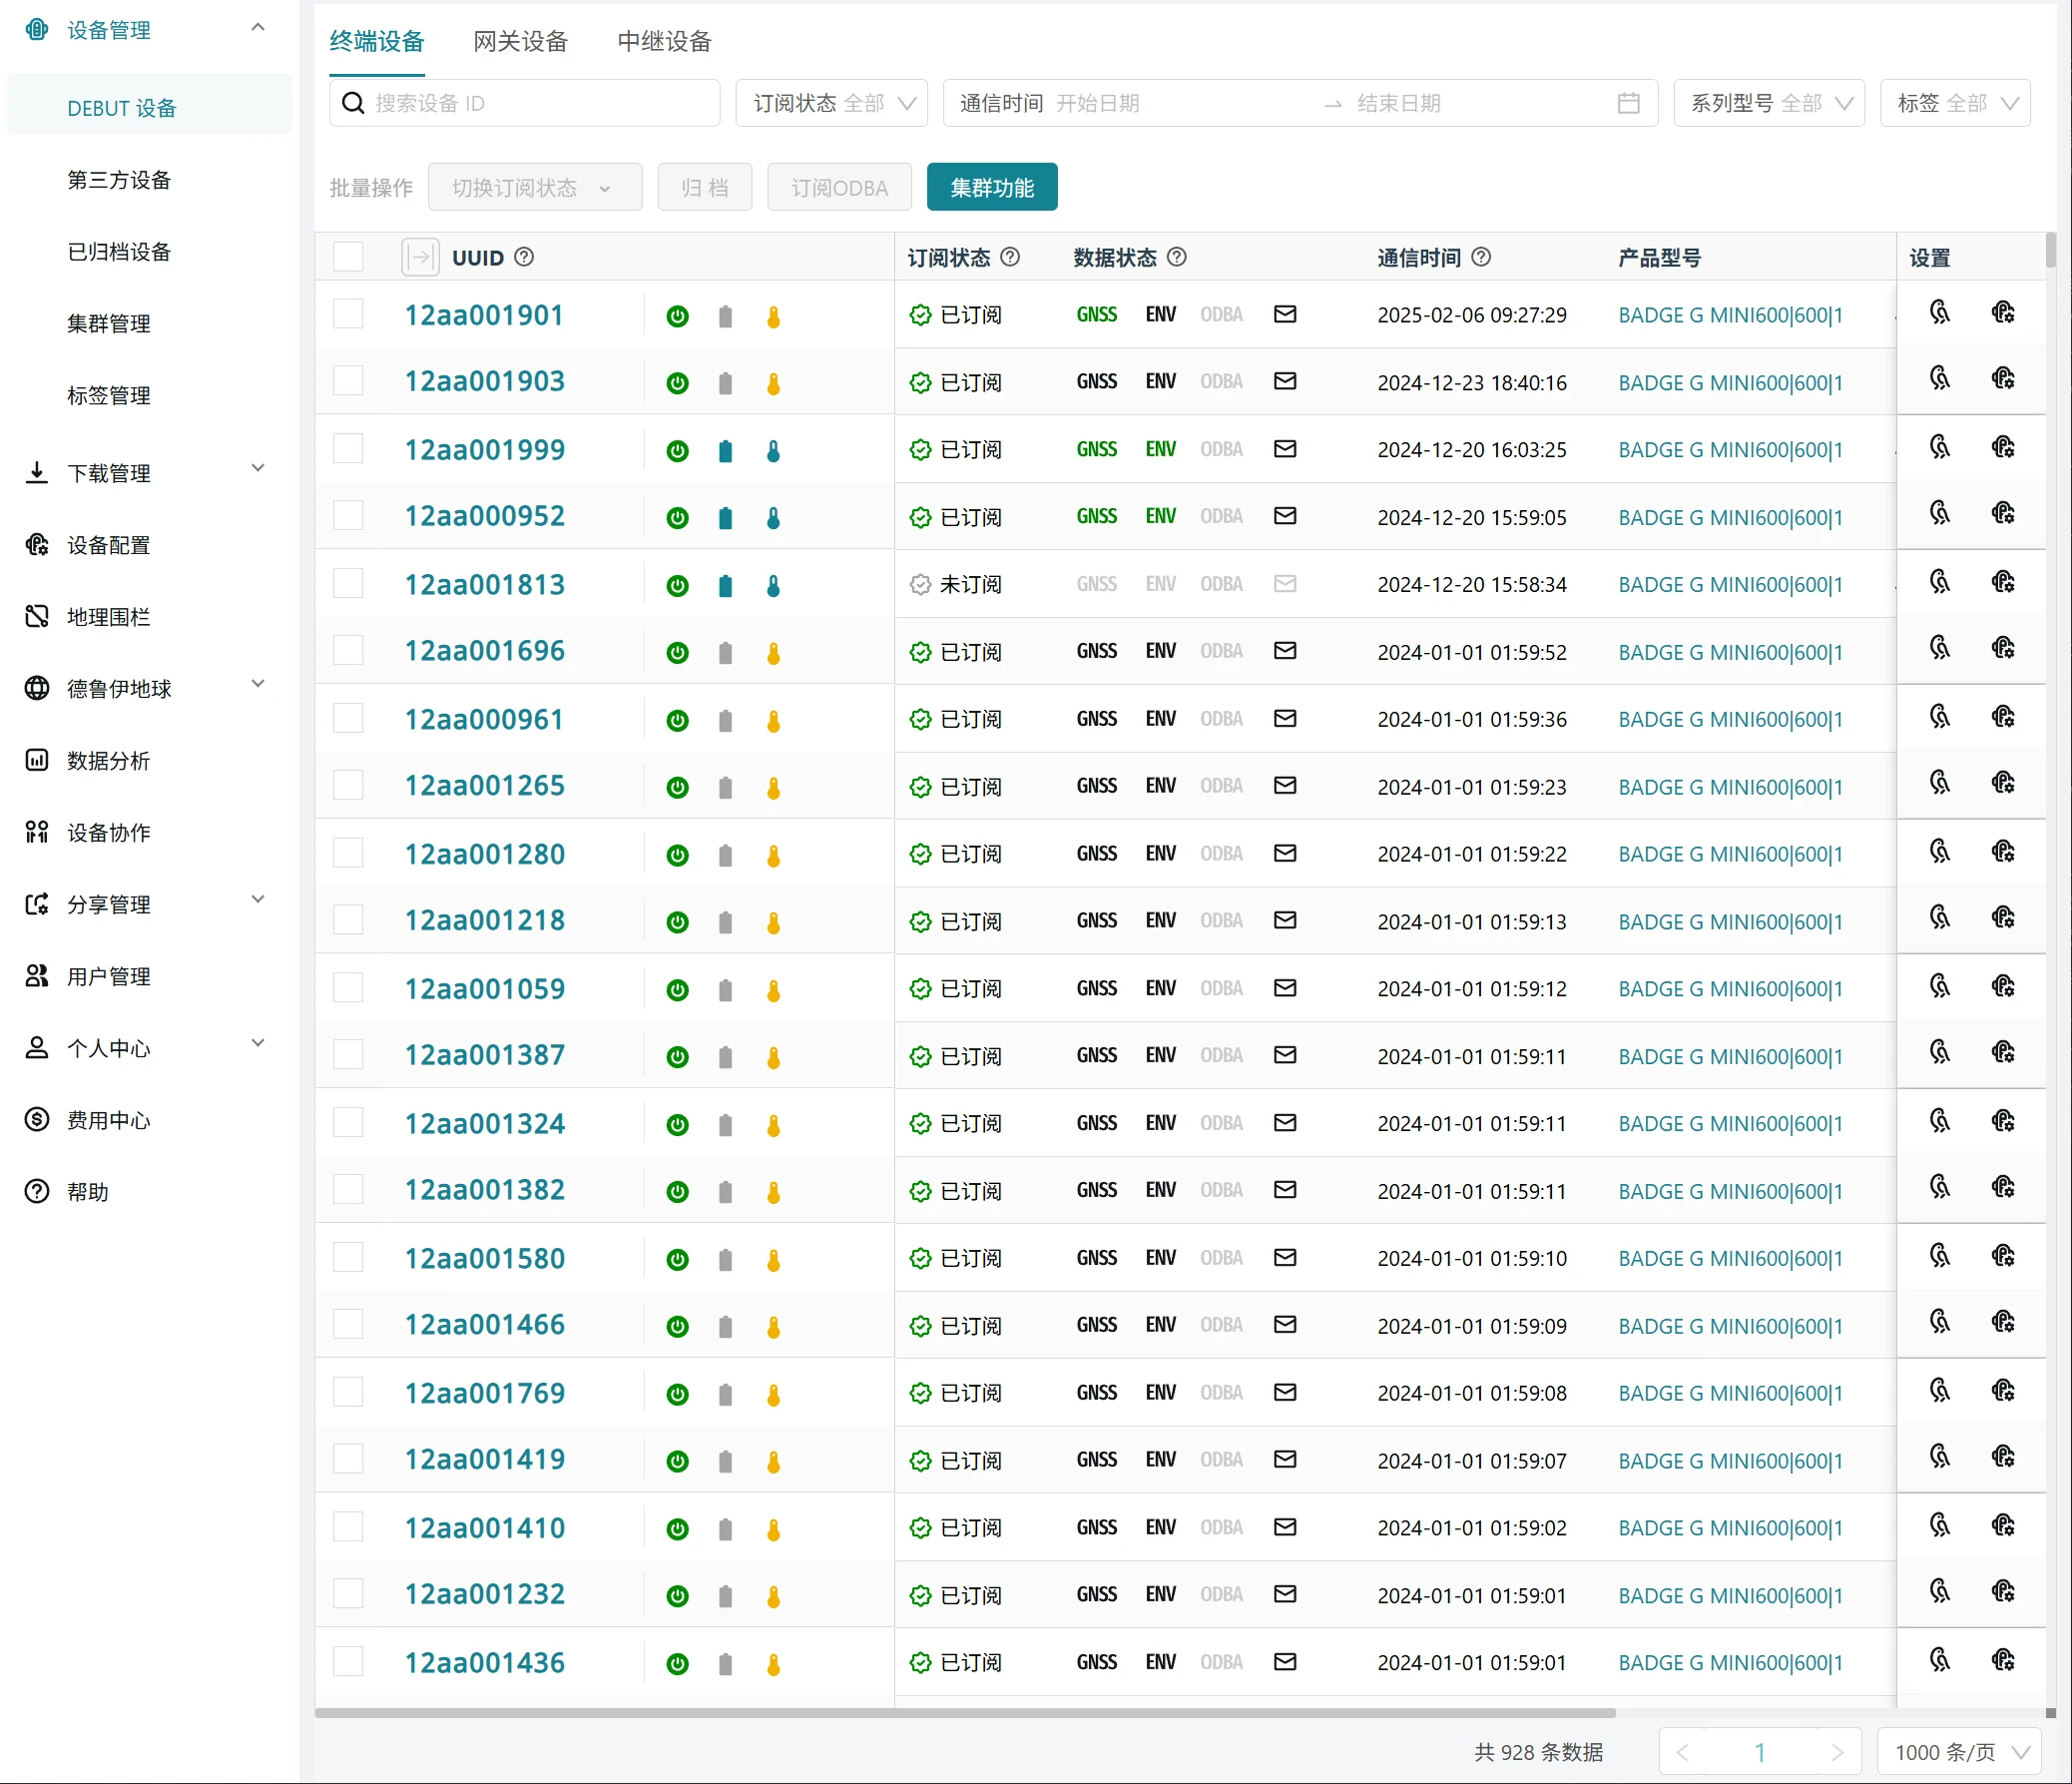Click fingerprint settings icon for 12aa001903
Image resolution: width=2072 pixels, height=1784 pixels.
(x=1939, y=378)
